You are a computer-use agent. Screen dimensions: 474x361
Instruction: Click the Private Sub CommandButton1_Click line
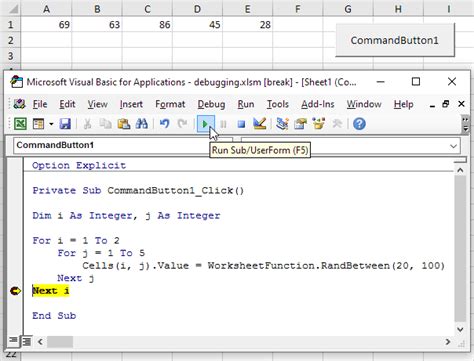[138, 191]
